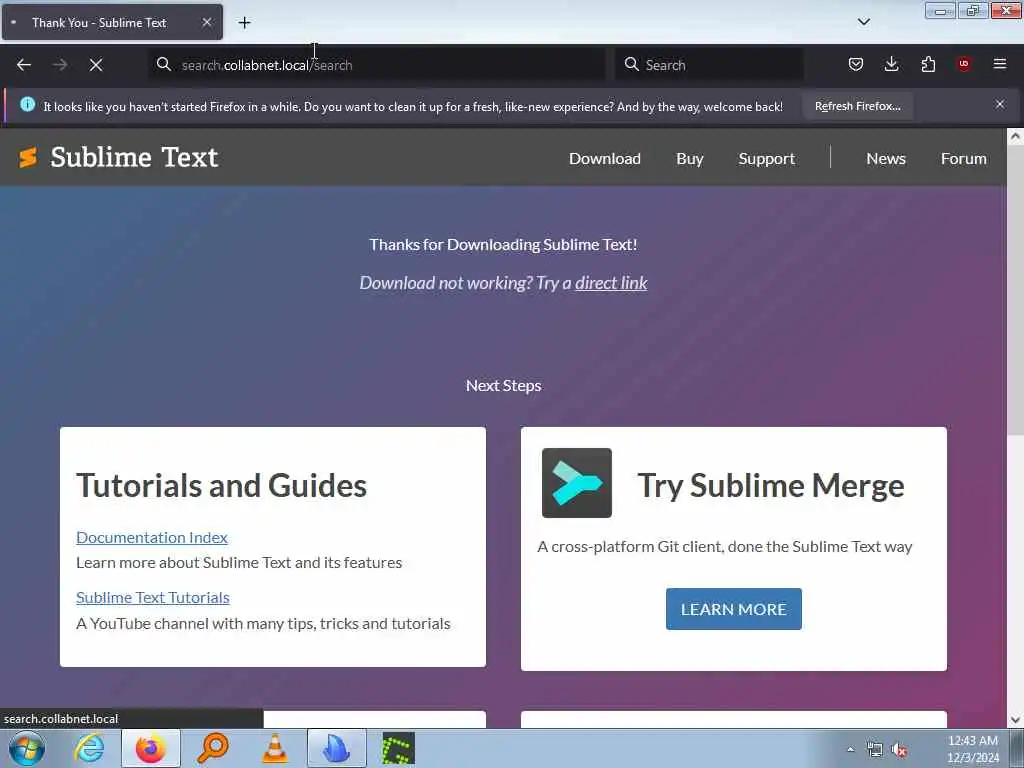Dismiss the Firefox refresh notification bar
Viewport: 1024px width, 768px height.
pos(999,104)
